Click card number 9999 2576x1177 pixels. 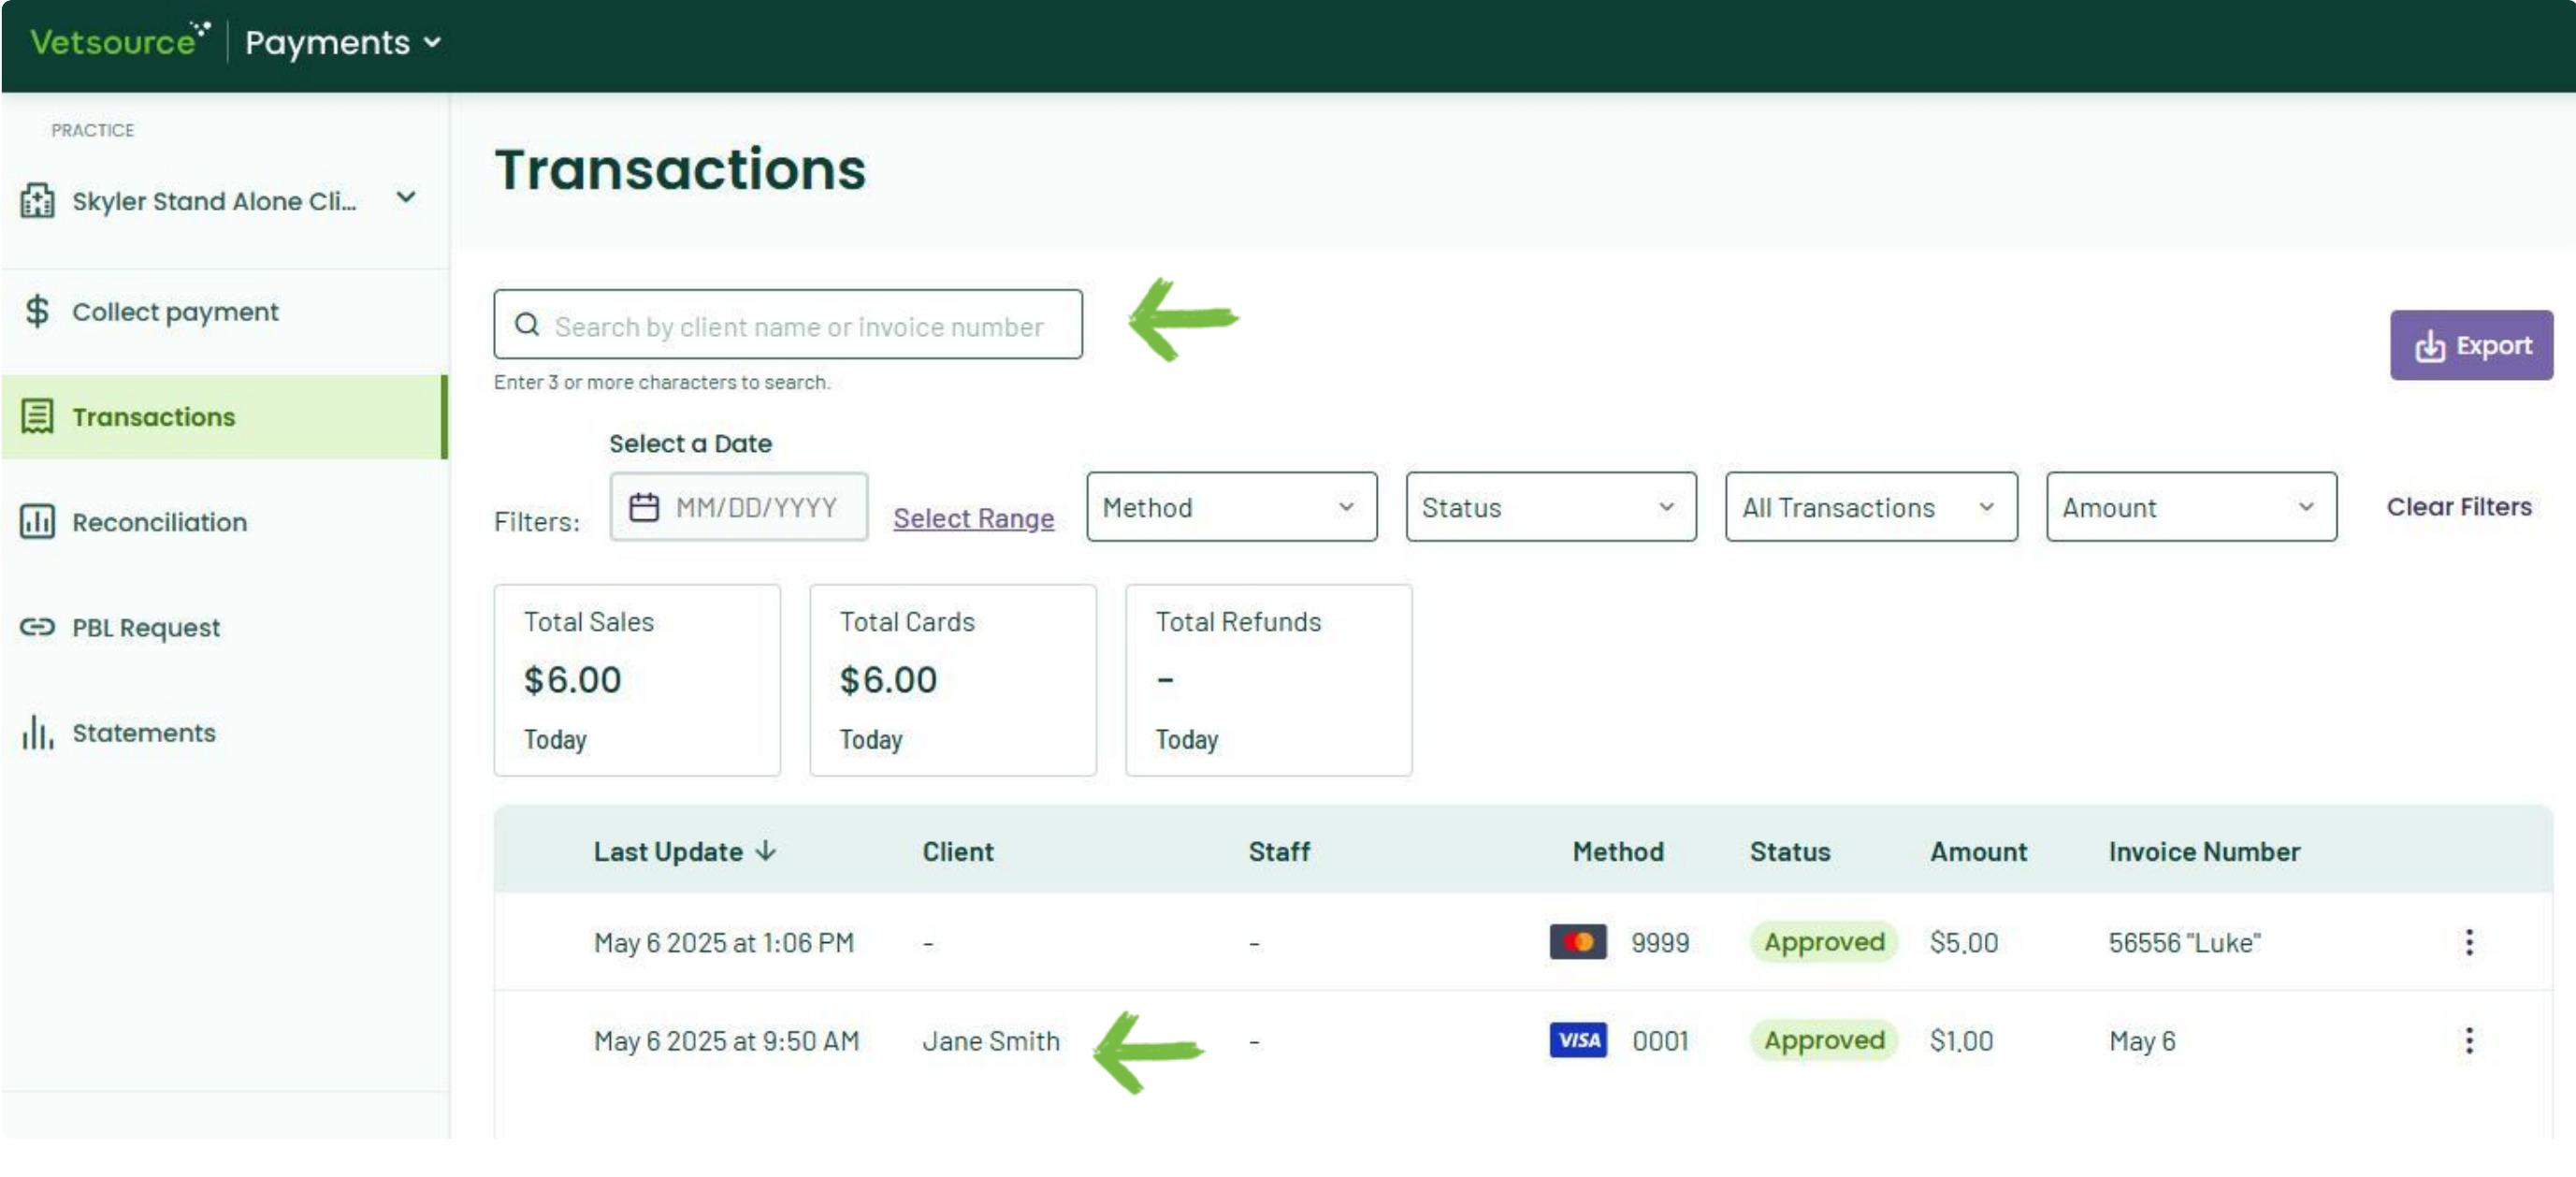tap(1660, 942)
